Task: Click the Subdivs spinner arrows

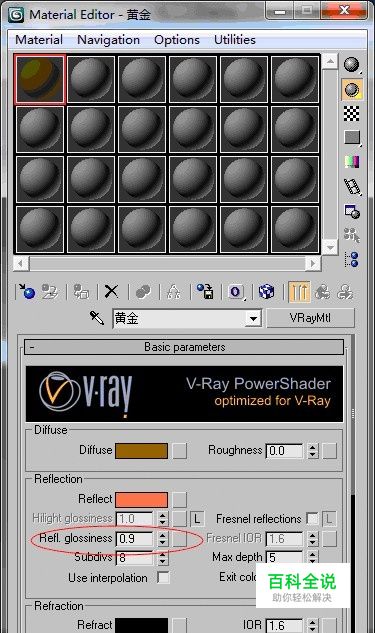Action: pos(162,558)
